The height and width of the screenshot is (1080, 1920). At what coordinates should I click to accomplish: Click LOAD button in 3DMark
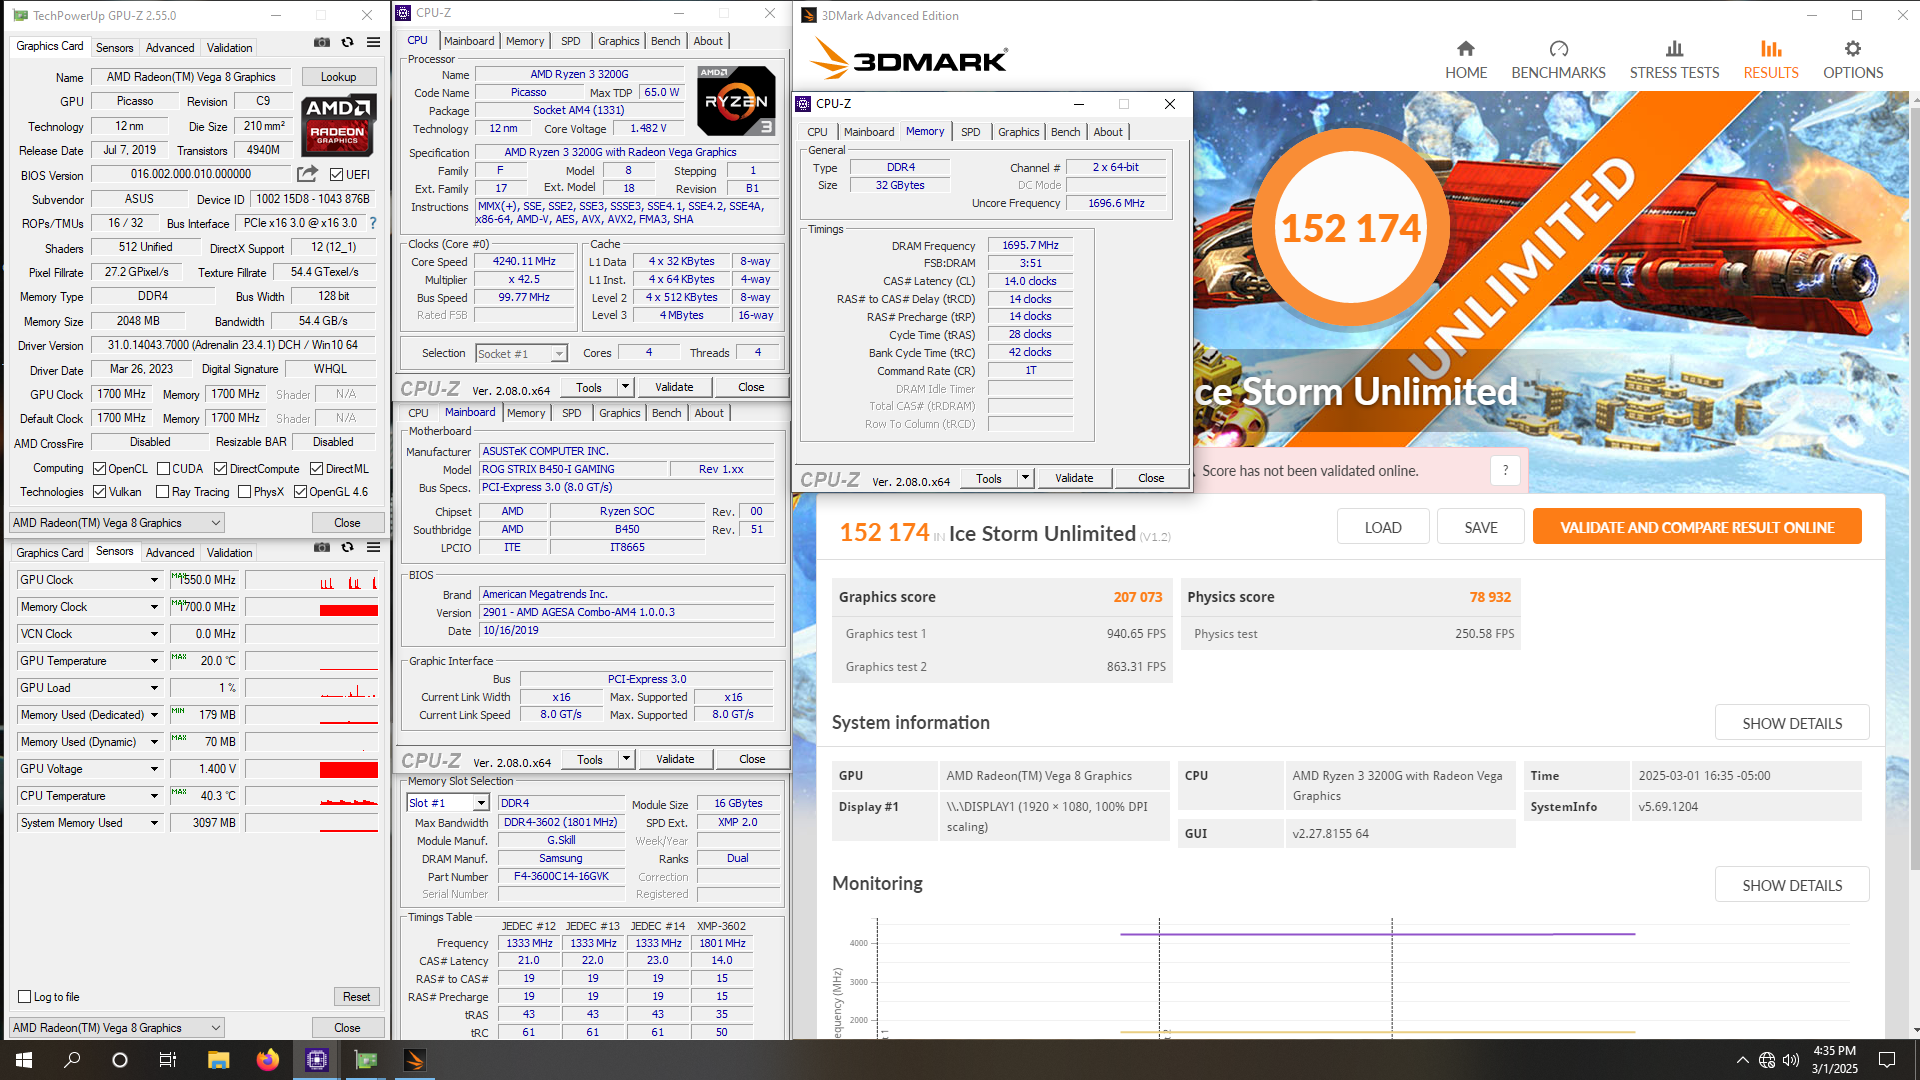(1383, 527)
